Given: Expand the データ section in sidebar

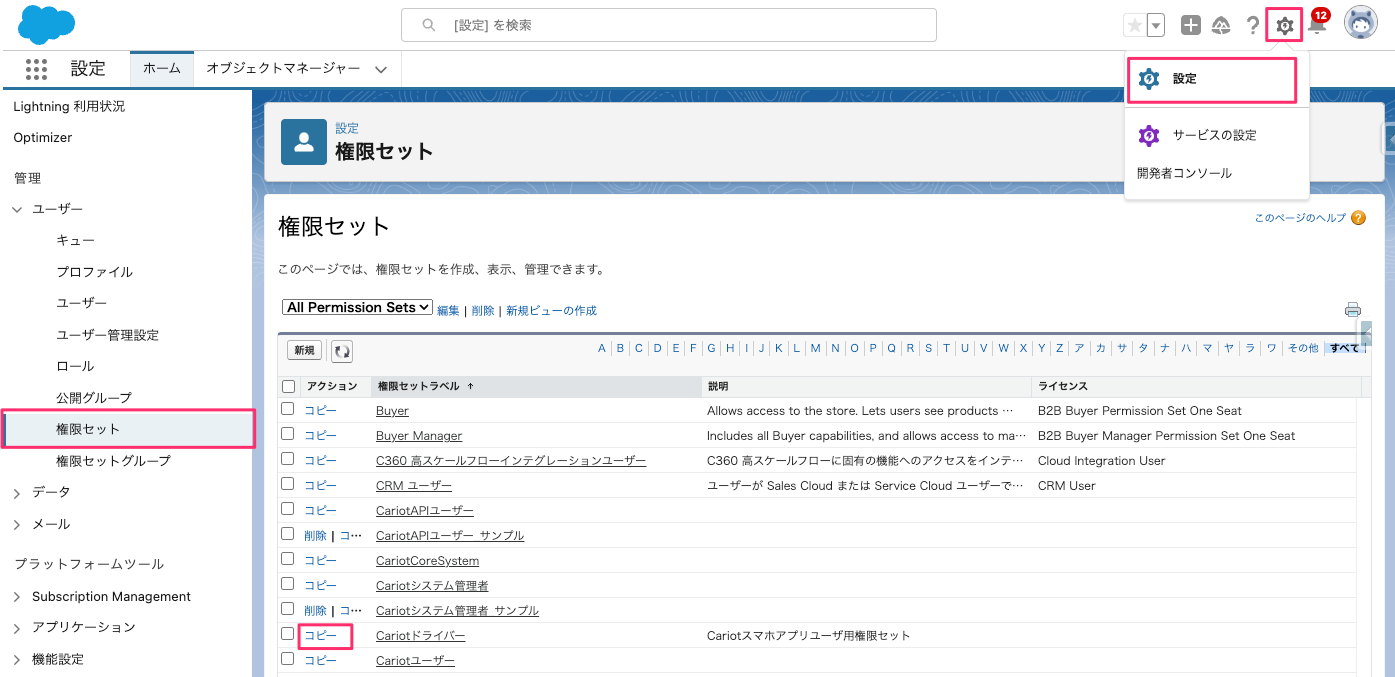Looking at the screenshot, I should [x=17, y=493].
